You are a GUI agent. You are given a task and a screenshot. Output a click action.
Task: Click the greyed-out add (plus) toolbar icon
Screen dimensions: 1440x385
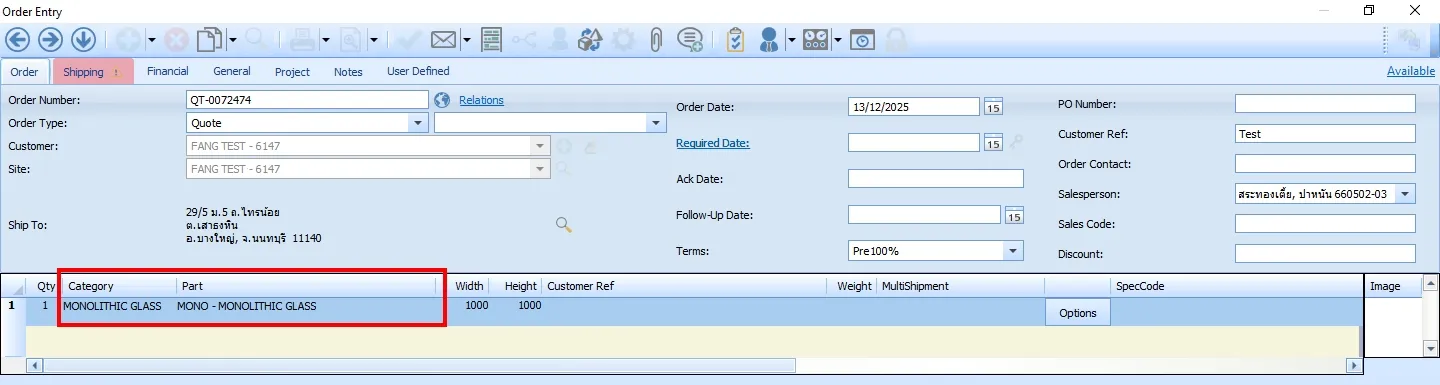coord(128,40)
